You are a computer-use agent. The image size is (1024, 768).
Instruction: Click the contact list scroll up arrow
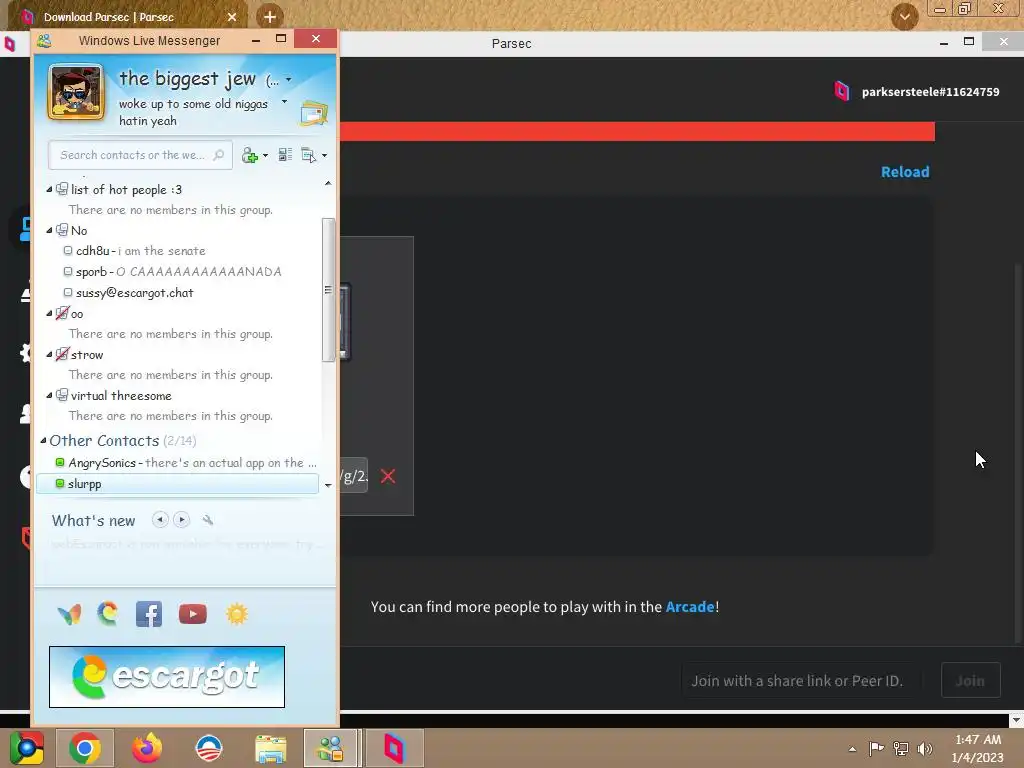(328, 184)
